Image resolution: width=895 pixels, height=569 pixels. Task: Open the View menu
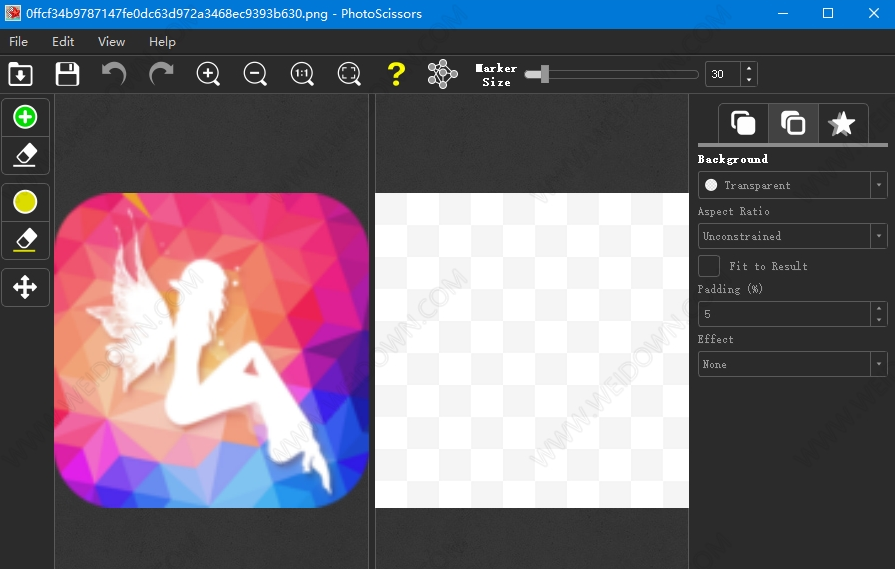click(111, 42)
